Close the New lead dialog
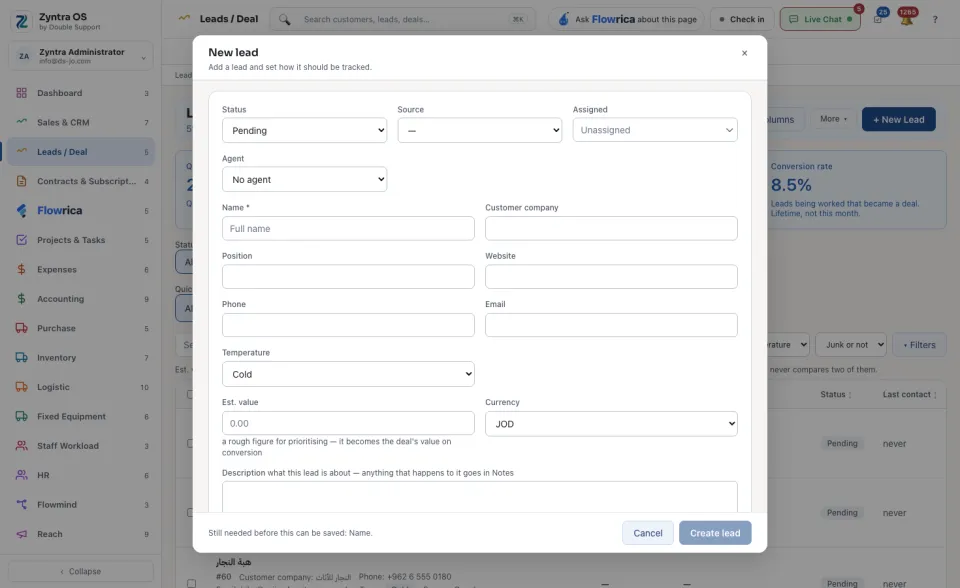960x588 pixels. click(744, 53)
